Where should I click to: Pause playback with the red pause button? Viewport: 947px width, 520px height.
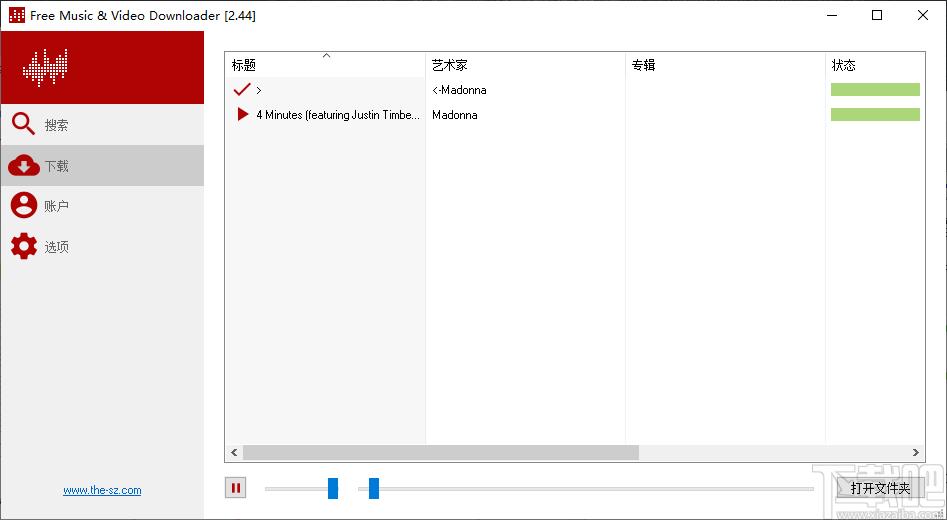tap(236, 488)
